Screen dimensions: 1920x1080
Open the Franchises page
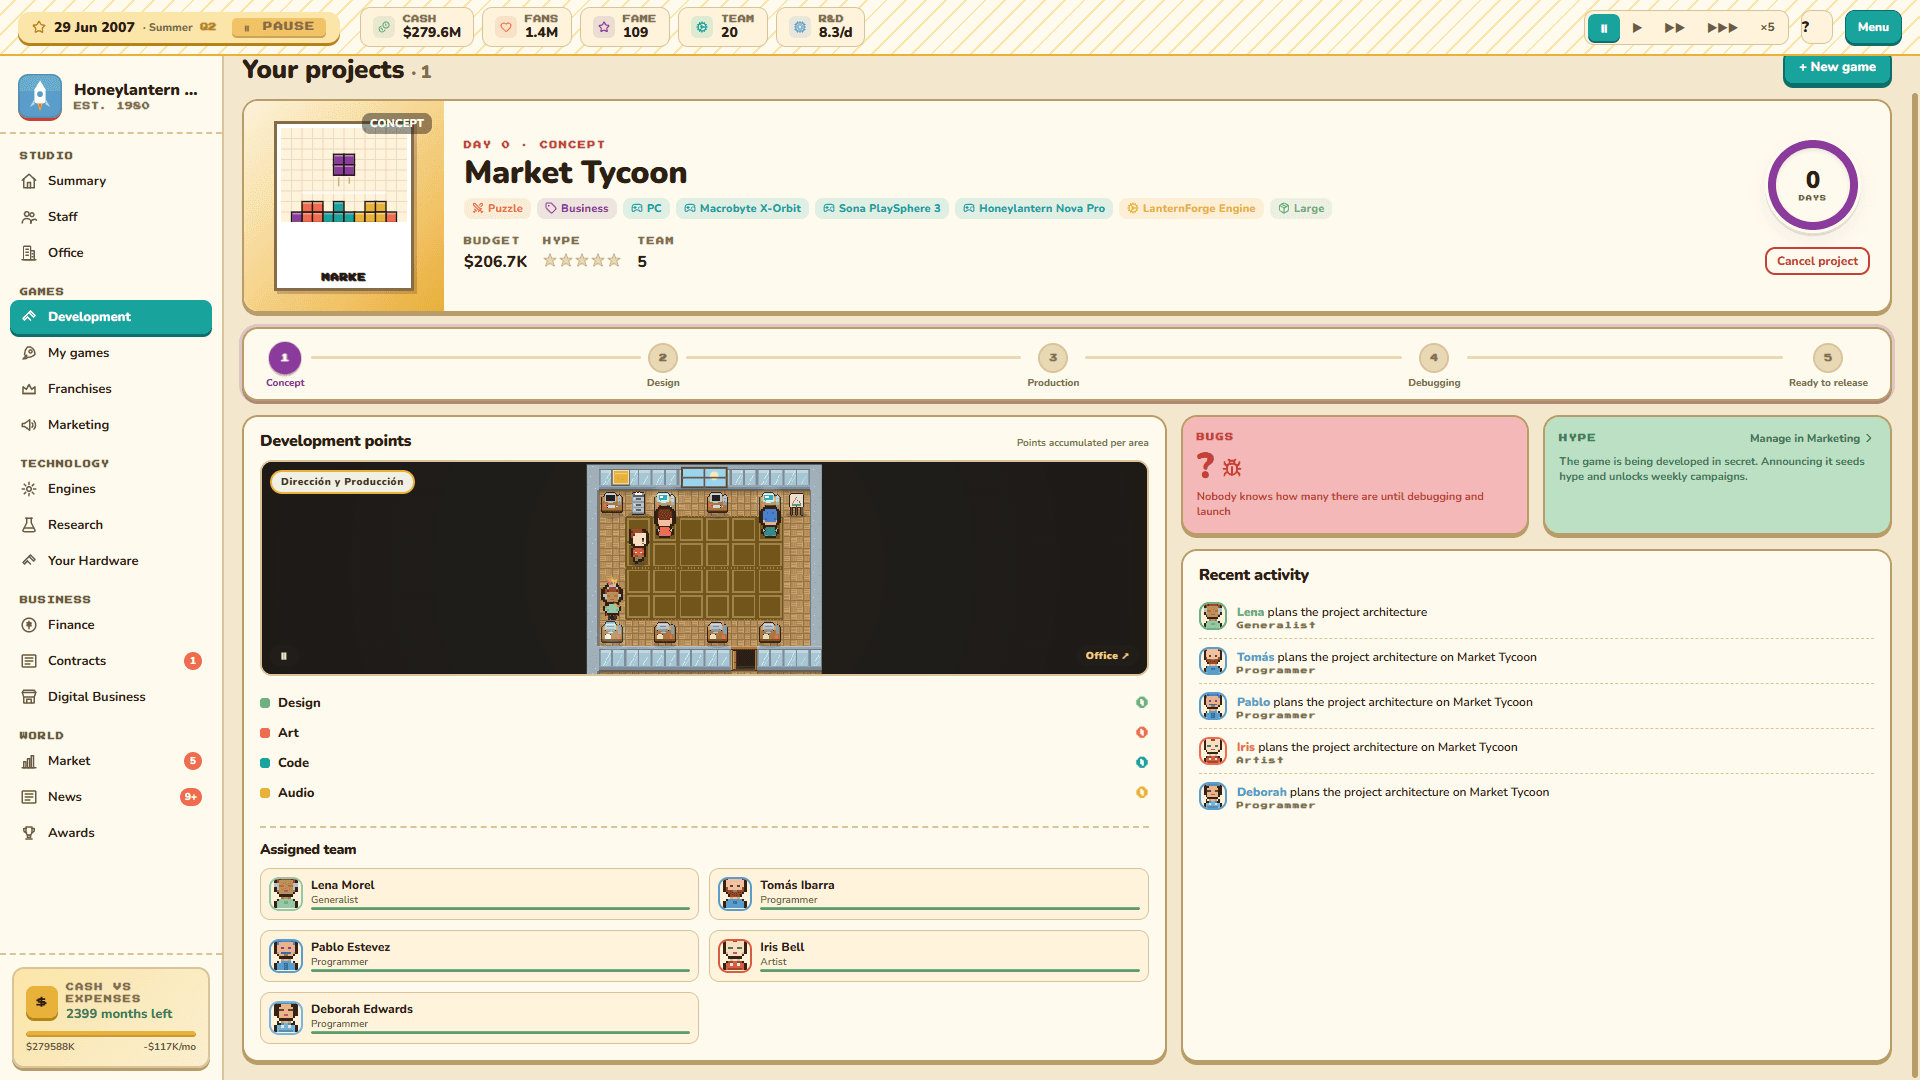(x=110, y=389)
